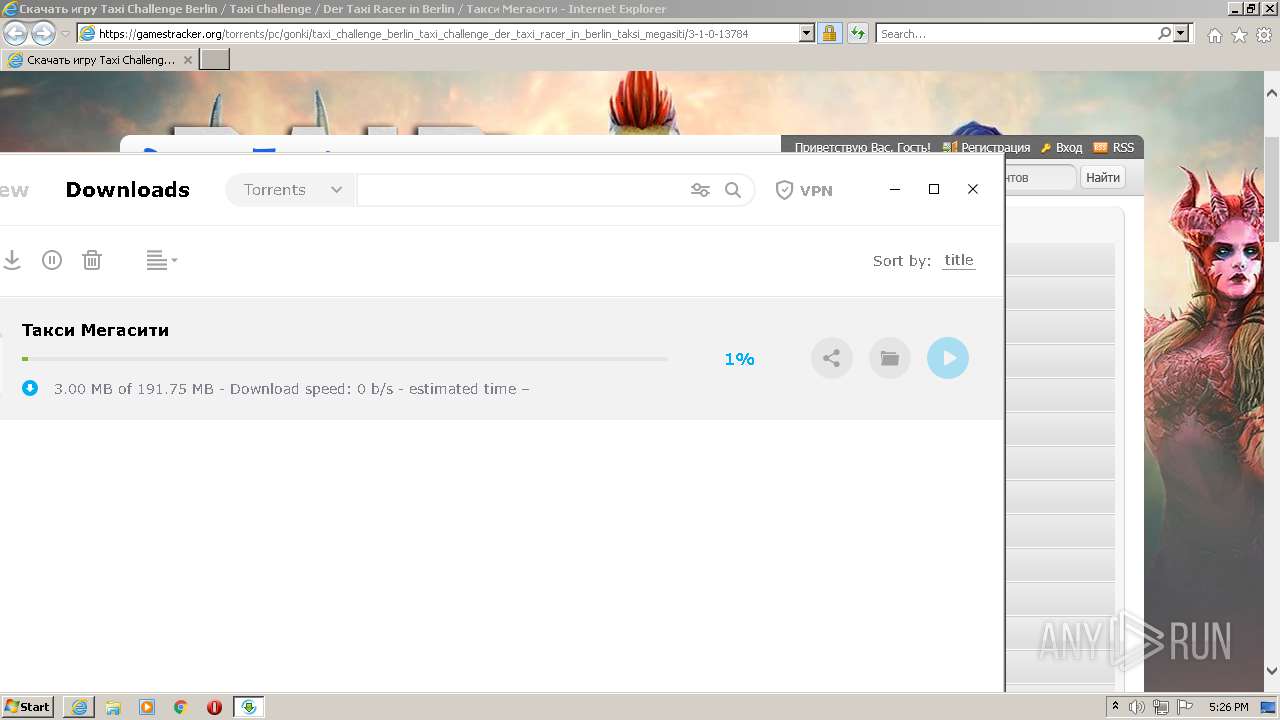
Task: Click the Action Center flag icon
Action: (x=1185, y=707)
